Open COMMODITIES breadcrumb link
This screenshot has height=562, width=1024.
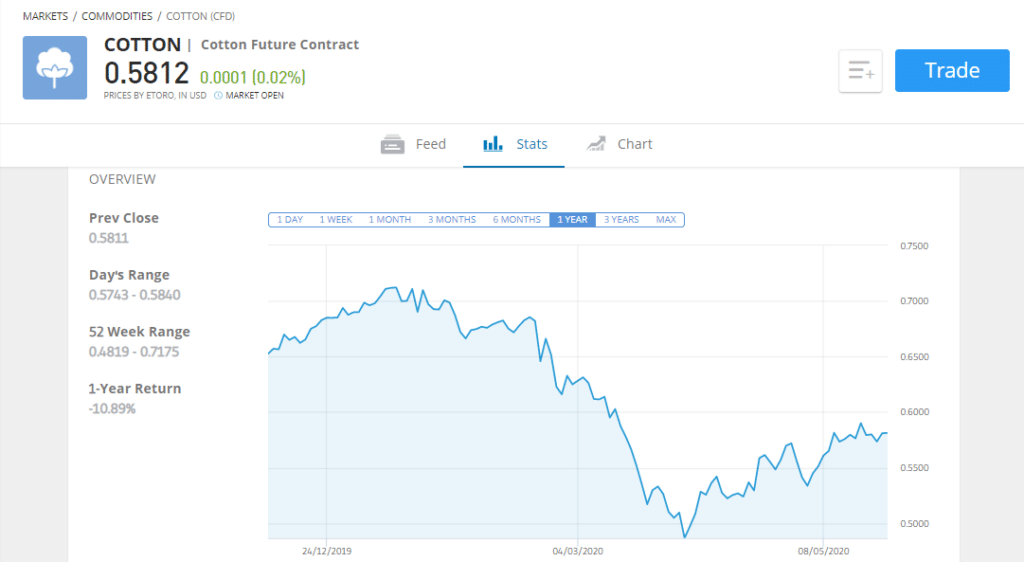click(x=117, y=16)
